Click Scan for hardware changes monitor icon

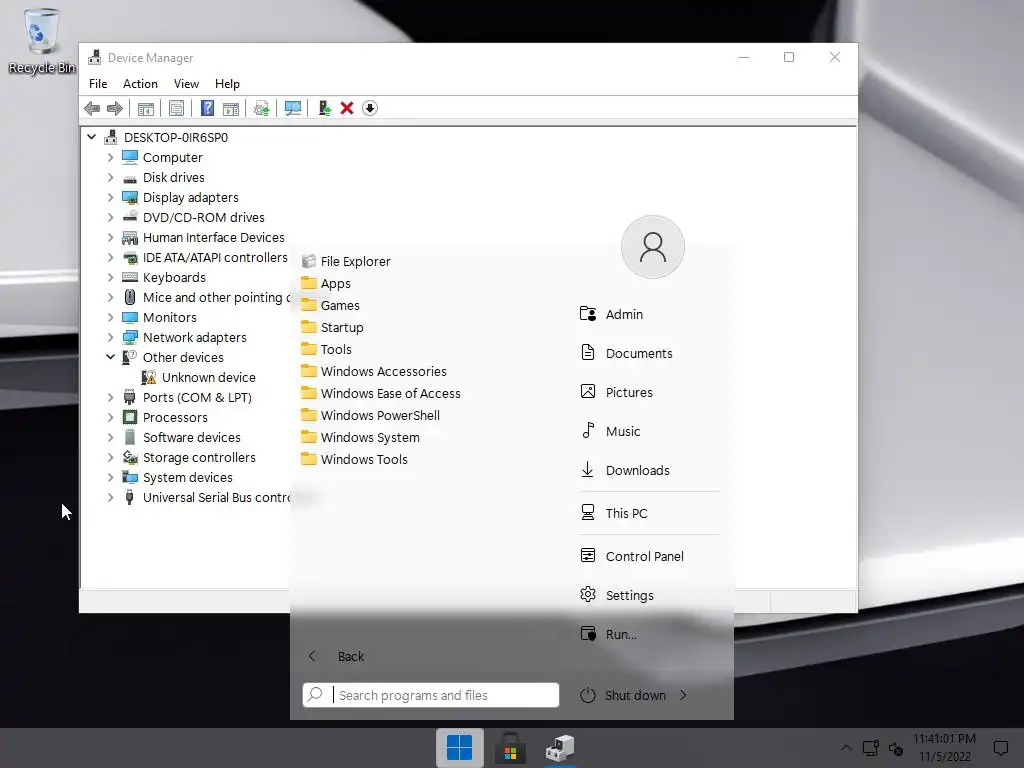click(x=293, y=108)
